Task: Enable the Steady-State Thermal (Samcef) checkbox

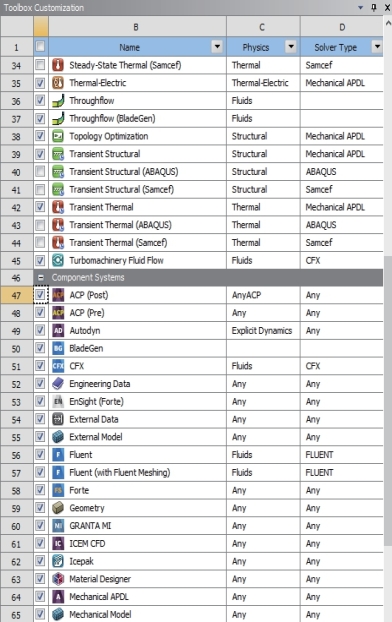Action: tap(40, 65)
